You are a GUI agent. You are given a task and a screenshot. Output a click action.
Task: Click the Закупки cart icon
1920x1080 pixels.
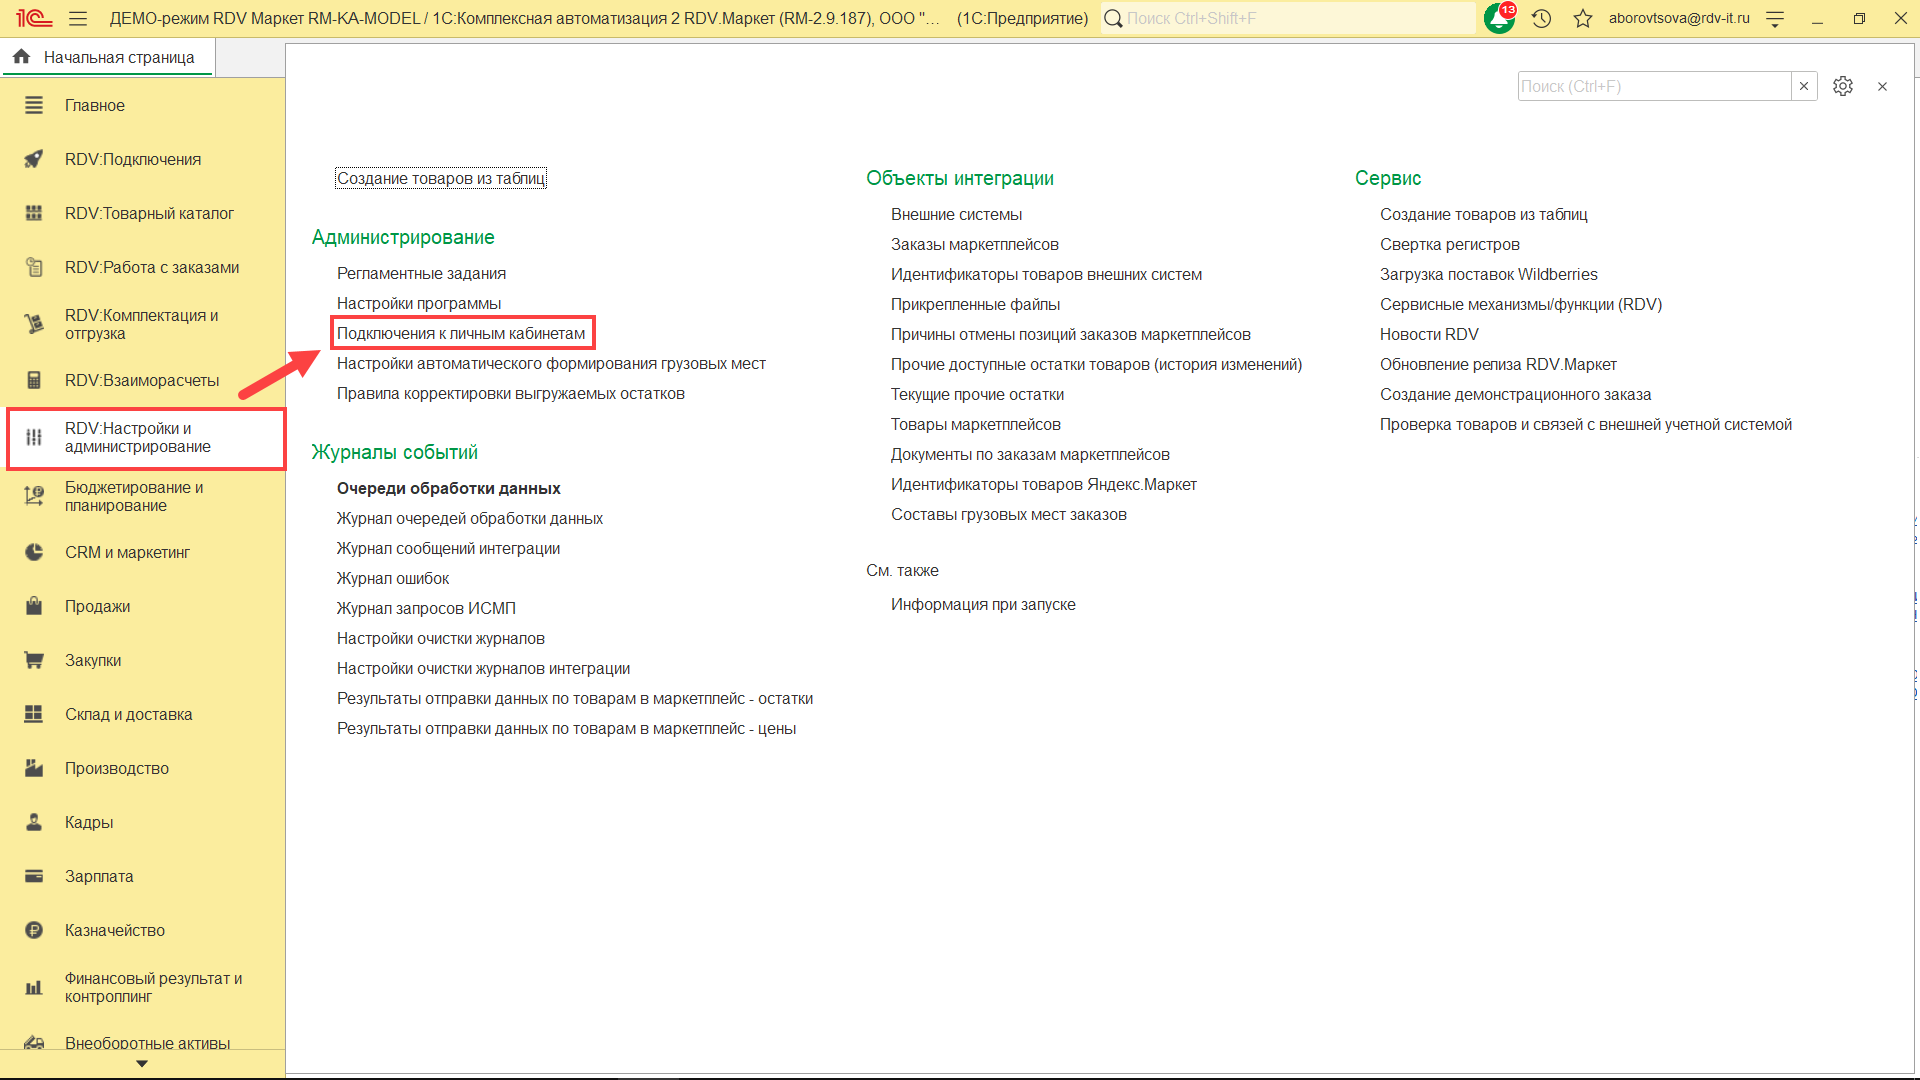[x=34, y=660]
